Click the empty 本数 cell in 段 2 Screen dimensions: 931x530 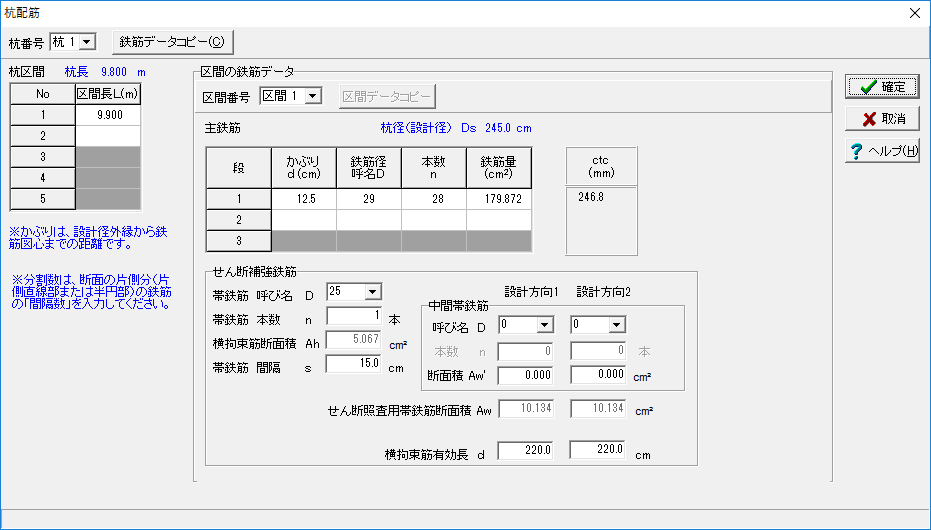[434, 220]
